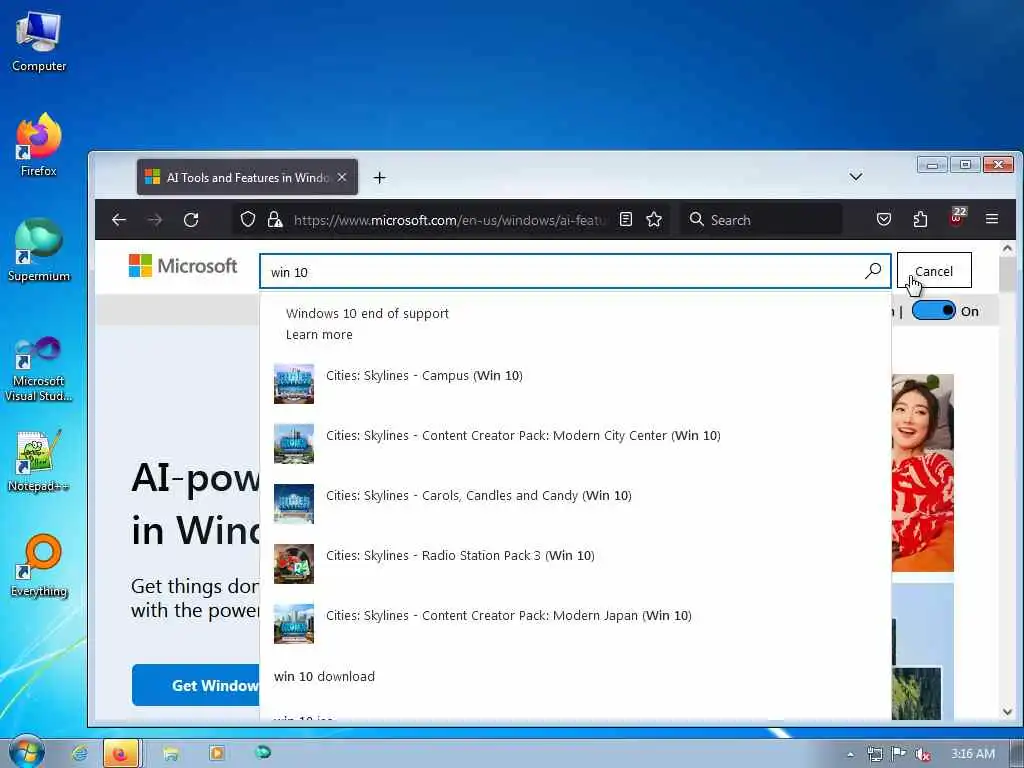Open a new Firefox tab

[x=379, y=178]
